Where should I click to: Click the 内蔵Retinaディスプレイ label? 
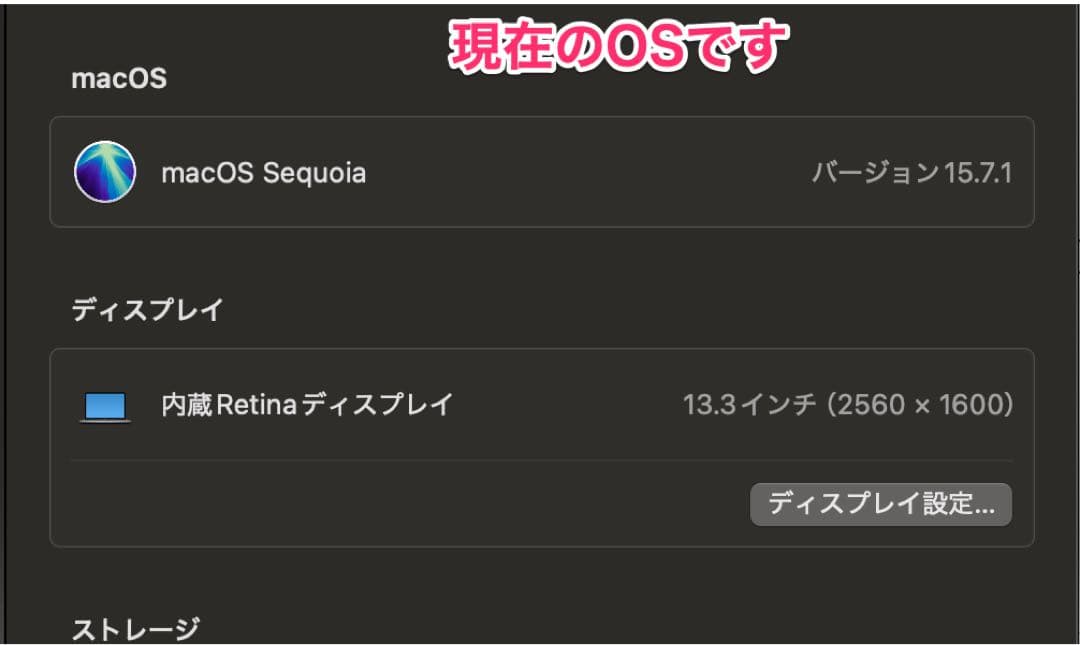pos(307,405)
